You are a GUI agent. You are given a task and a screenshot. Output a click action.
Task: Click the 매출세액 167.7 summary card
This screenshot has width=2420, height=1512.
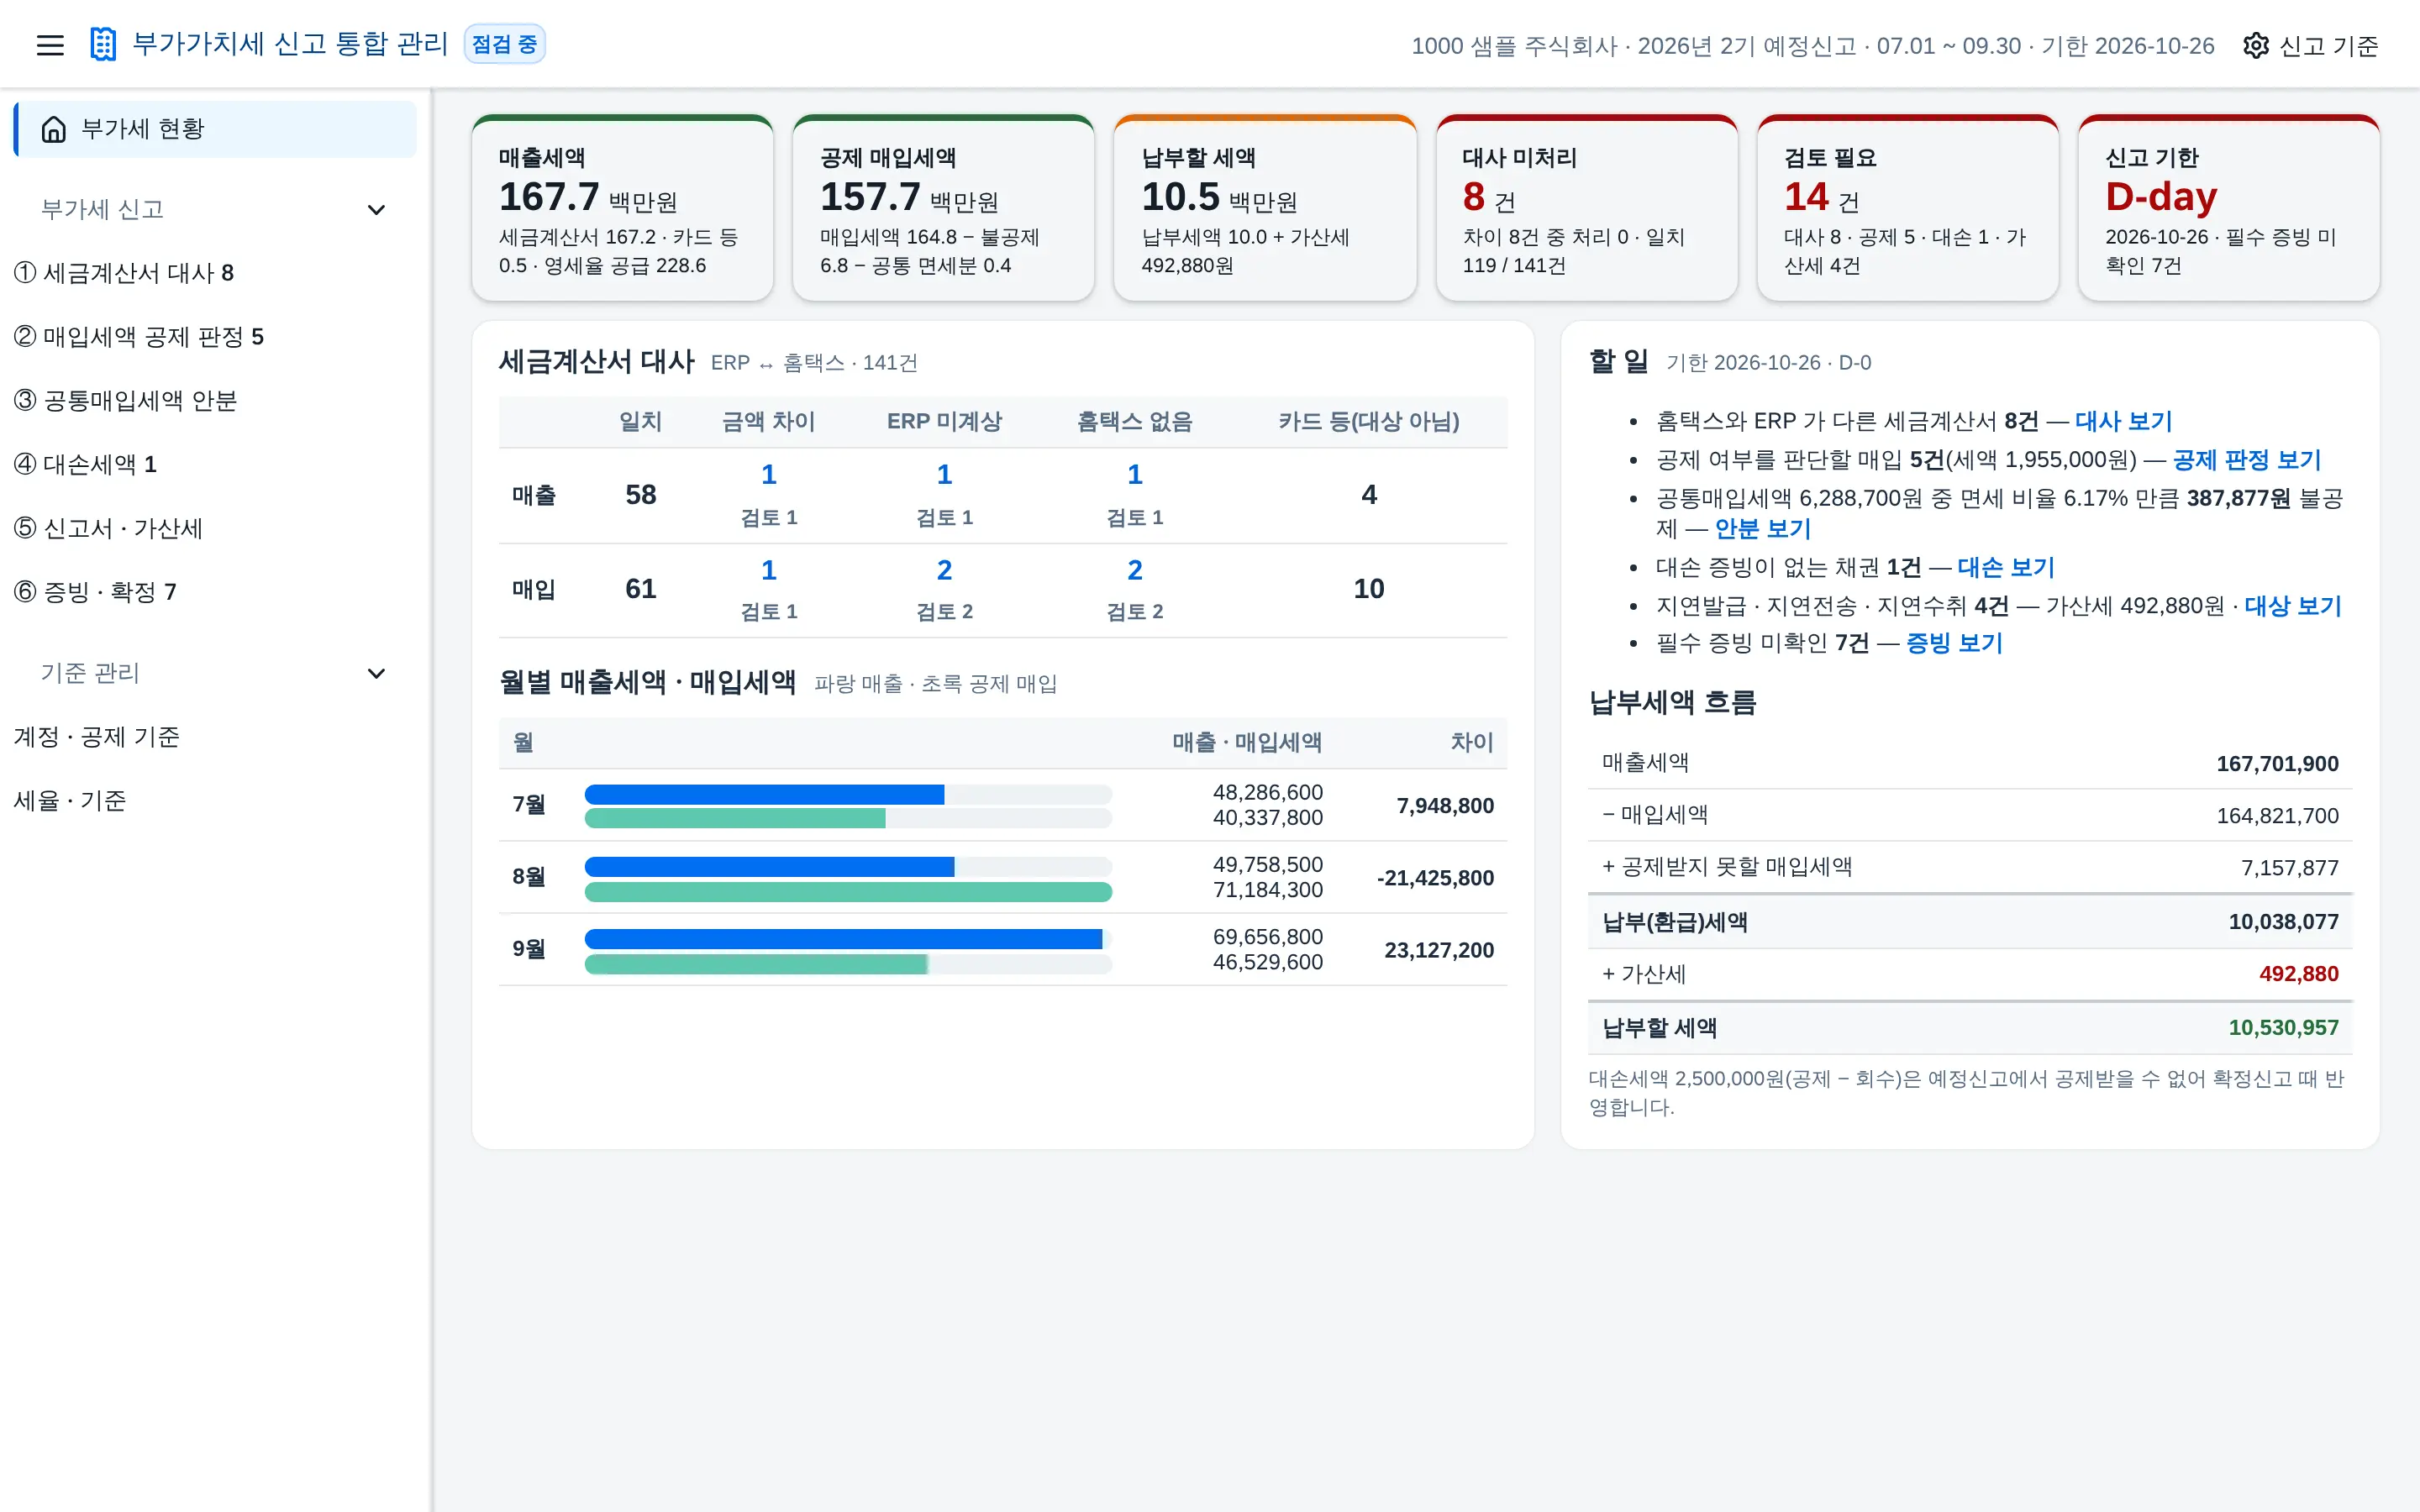622,208
